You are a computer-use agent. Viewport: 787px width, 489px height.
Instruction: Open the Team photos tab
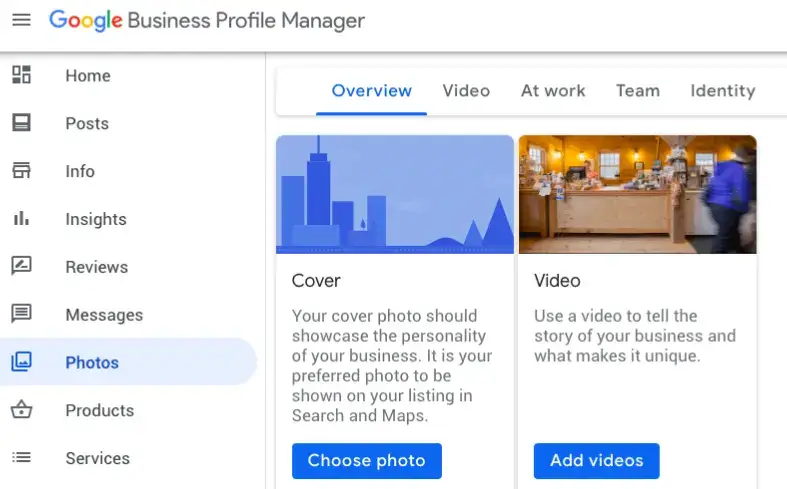[637, 91]
